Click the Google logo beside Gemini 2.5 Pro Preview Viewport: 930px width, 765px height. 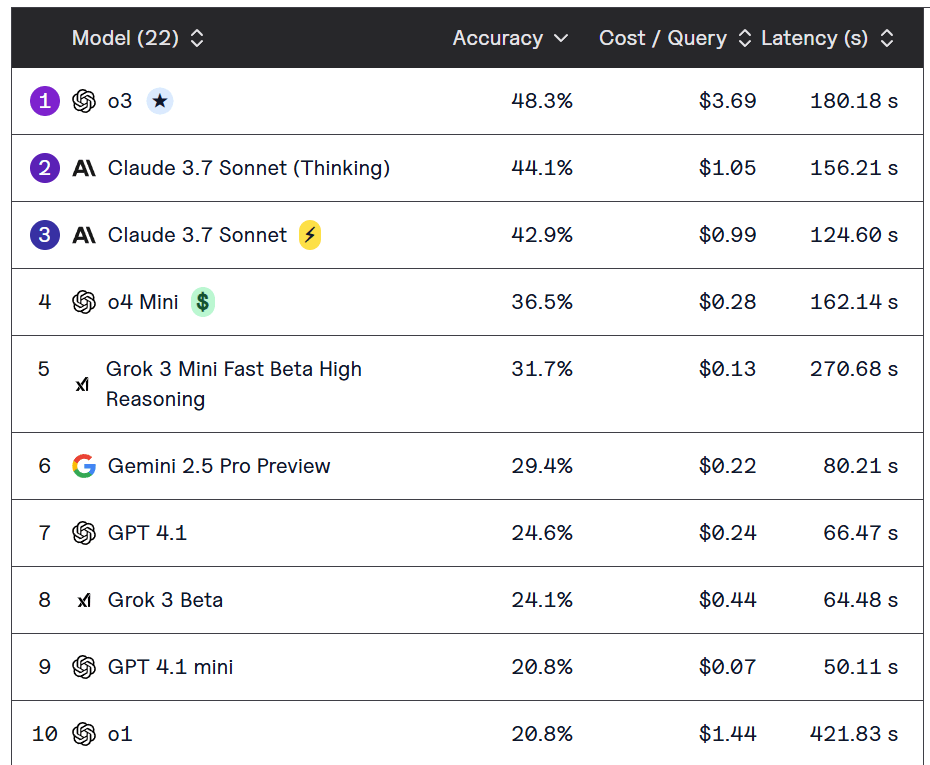coord(84,466)
